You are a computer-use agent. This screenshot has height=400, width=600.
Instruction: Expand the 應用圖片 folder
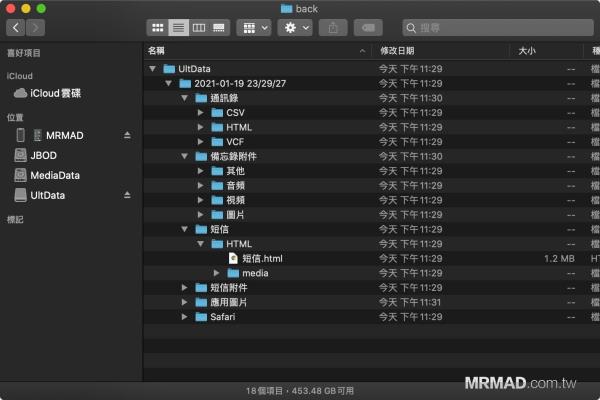pos(184,302)
